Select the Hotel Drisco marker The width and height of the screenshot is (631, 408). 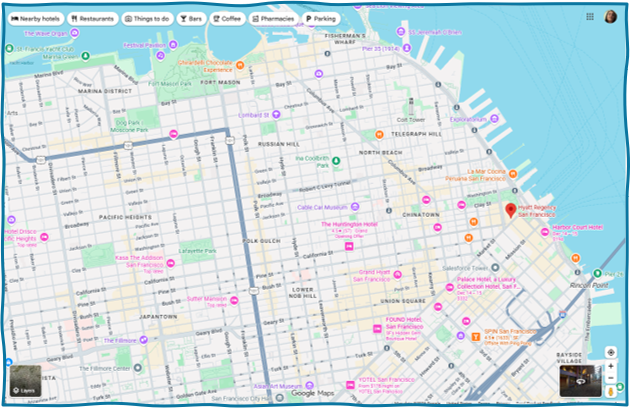point(44,237)
